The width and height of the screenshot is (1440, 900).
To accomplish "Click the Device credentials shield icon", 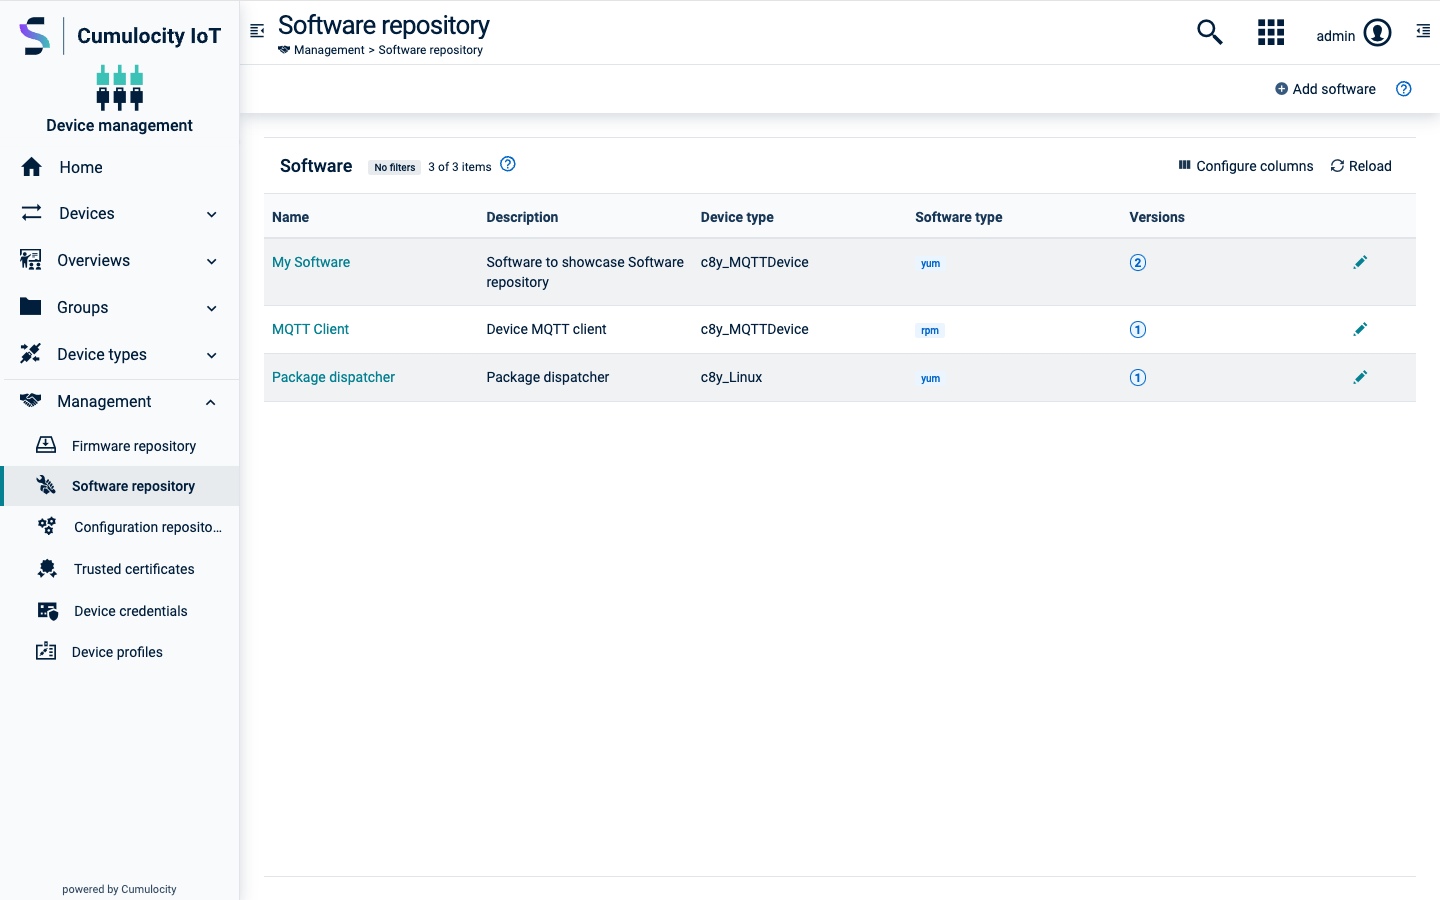I will click(x=47, y=610).
